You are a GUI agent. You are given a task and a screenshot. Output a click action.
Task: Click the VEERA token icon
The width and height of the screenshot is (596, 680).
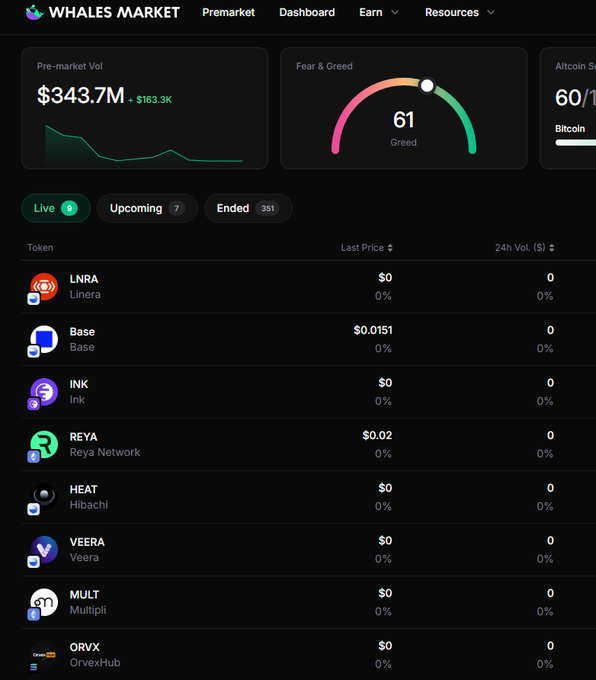44,549
